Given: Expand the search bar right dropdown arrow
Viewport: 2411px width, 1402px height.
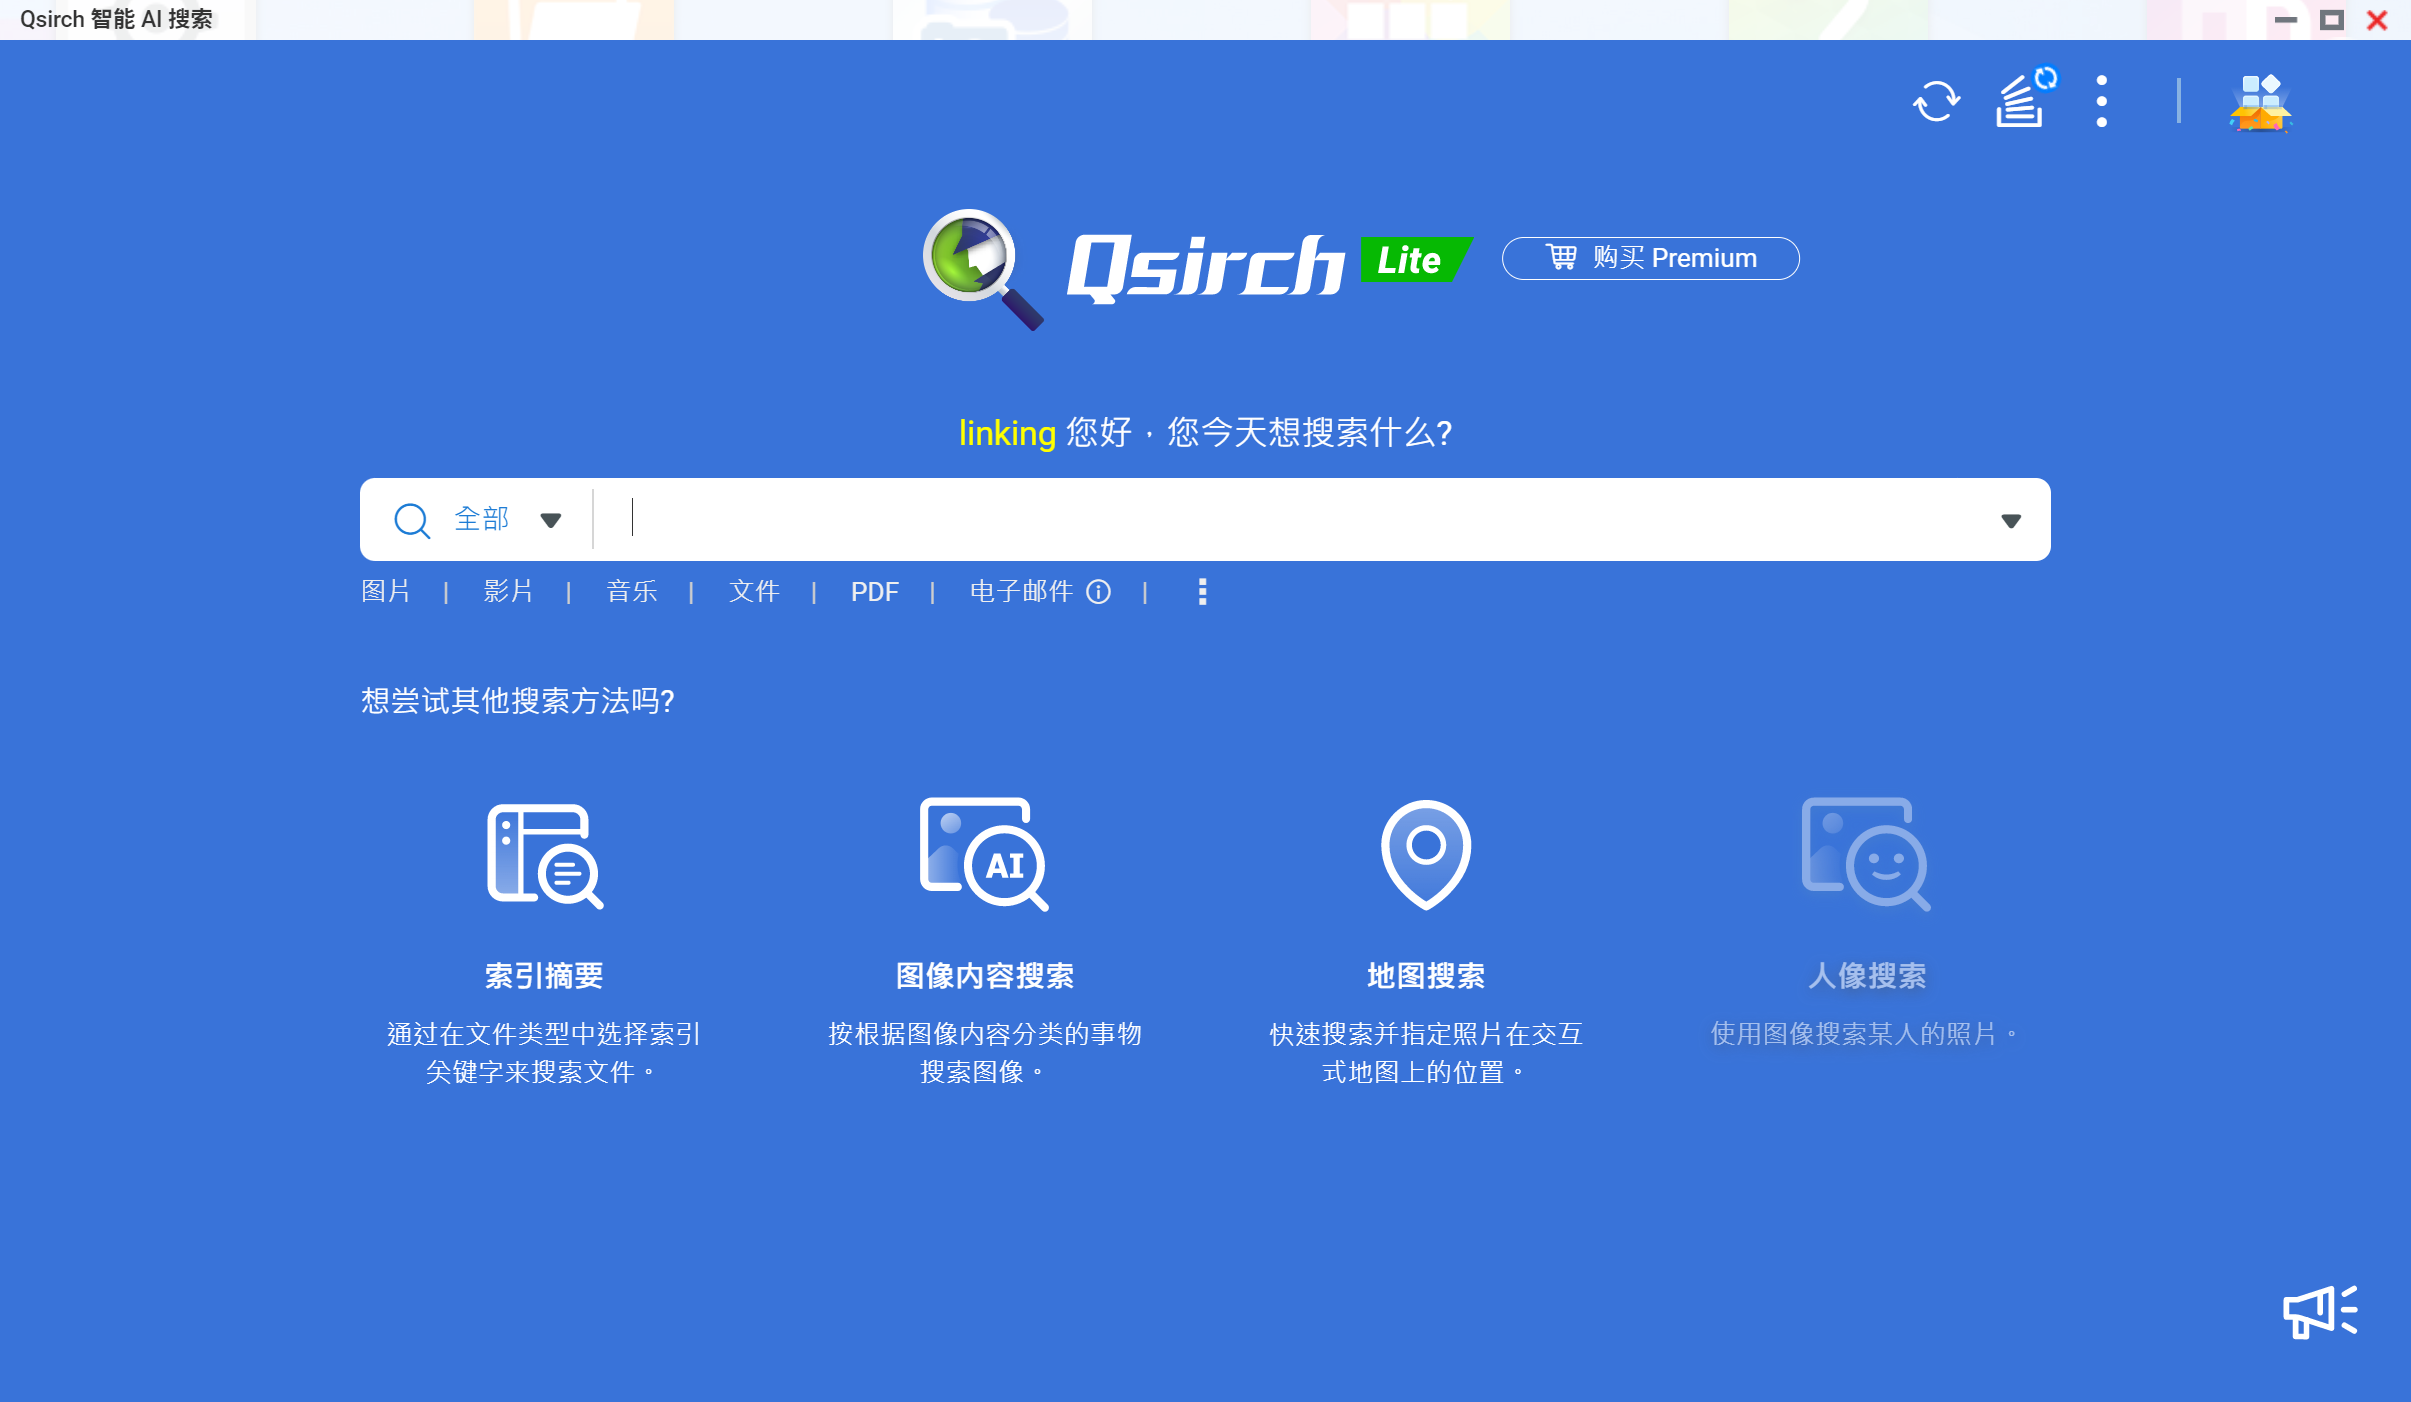Looking at the screenshot, I should click(x=2010, y=520).
